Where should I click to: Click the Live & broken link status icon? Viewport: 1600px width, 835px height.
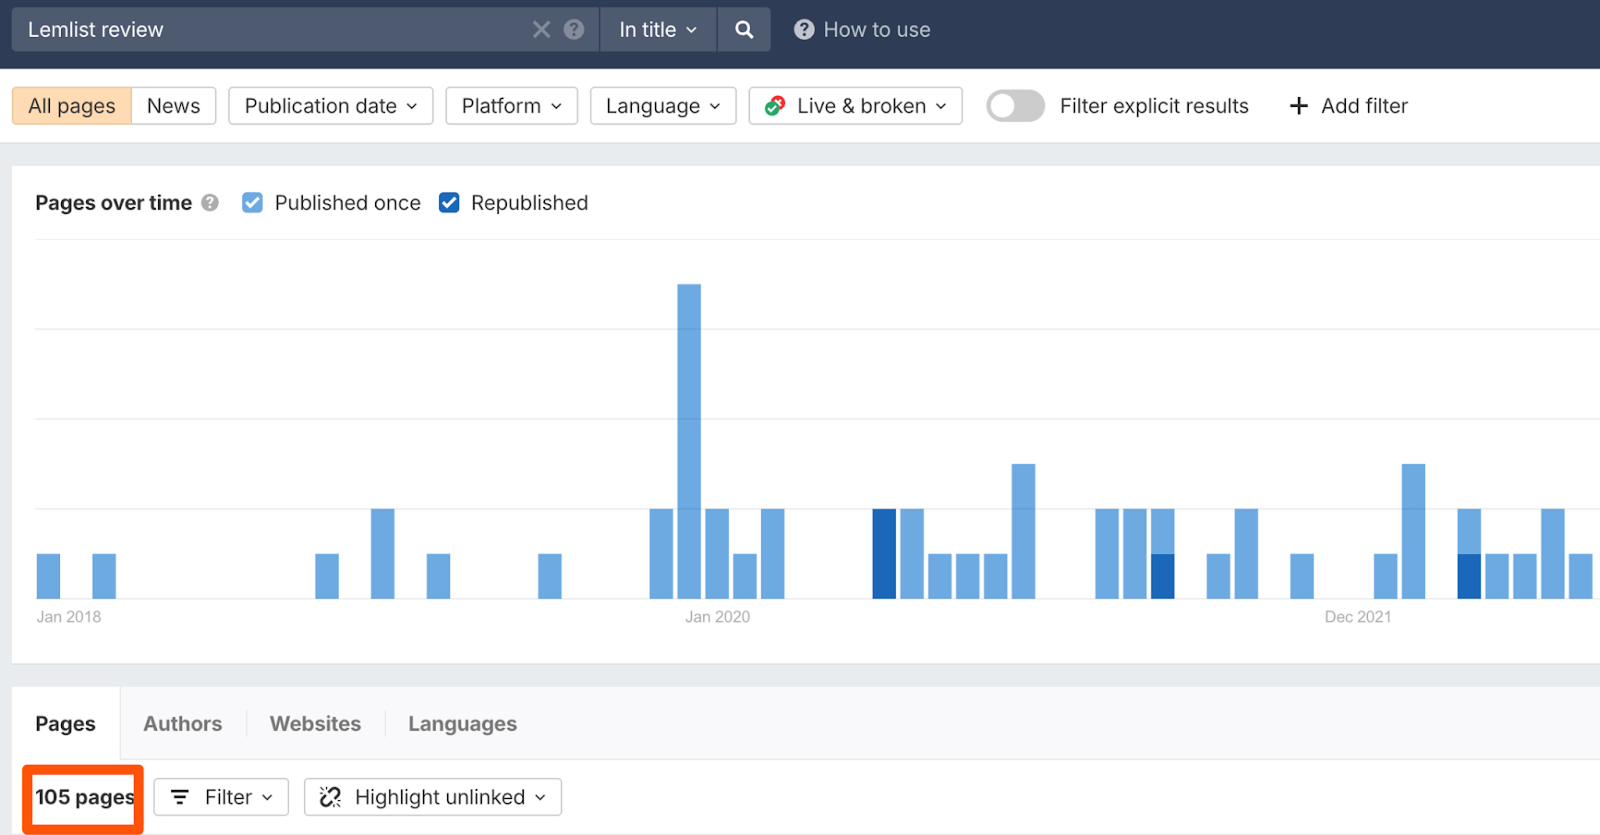pyautogui.click(x=775, y=106)
